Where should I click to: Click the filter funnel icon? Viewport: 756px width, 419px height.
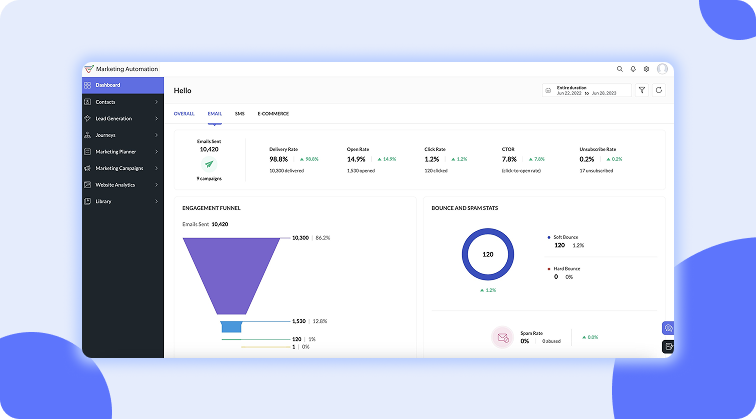tap(642, 90)
